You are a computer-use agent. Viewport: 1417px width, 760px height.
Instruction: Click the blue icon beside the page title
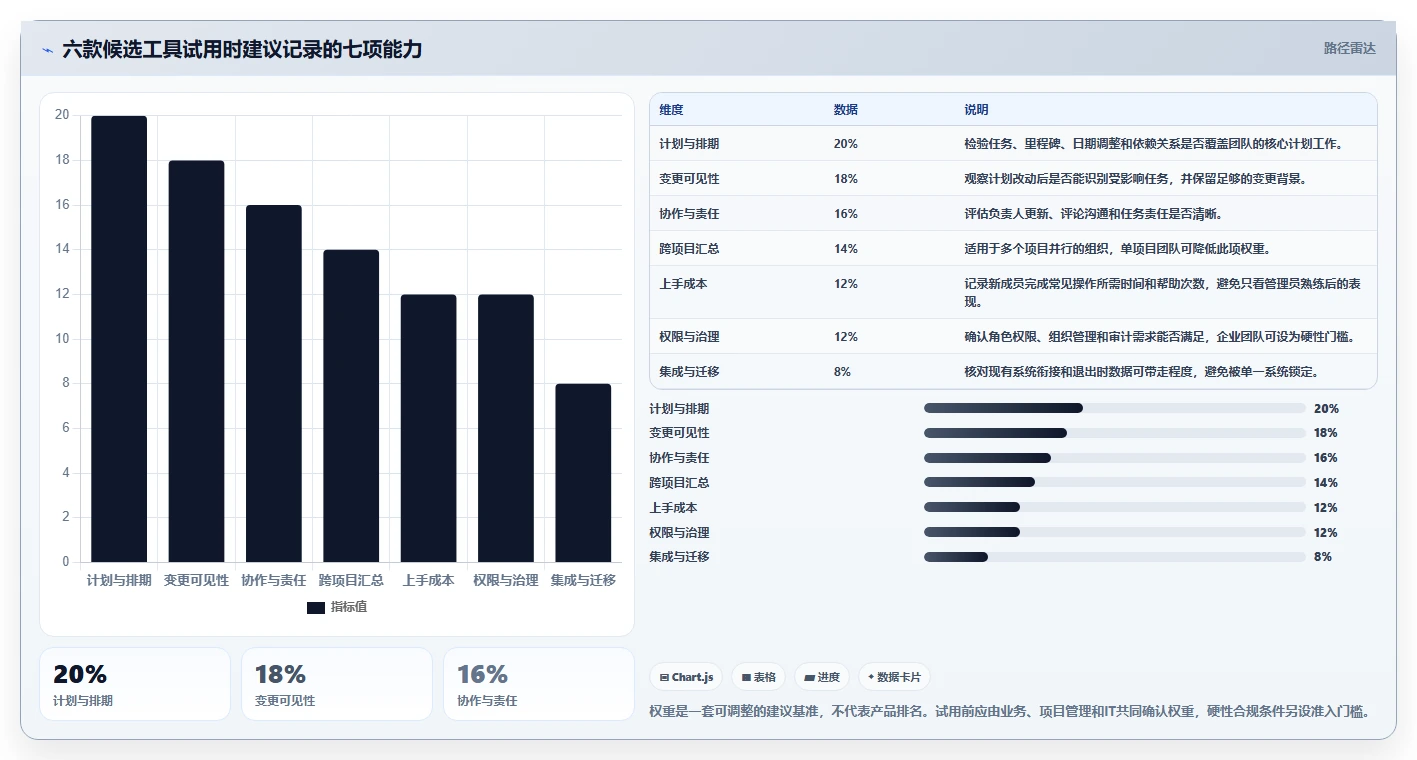click(x=47, y=50)
